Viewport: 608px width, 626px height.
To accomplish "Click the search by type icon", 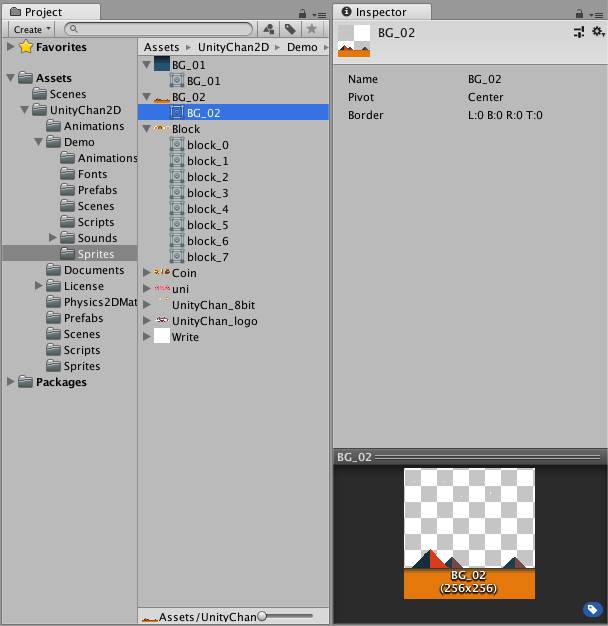I will [269, 30].
